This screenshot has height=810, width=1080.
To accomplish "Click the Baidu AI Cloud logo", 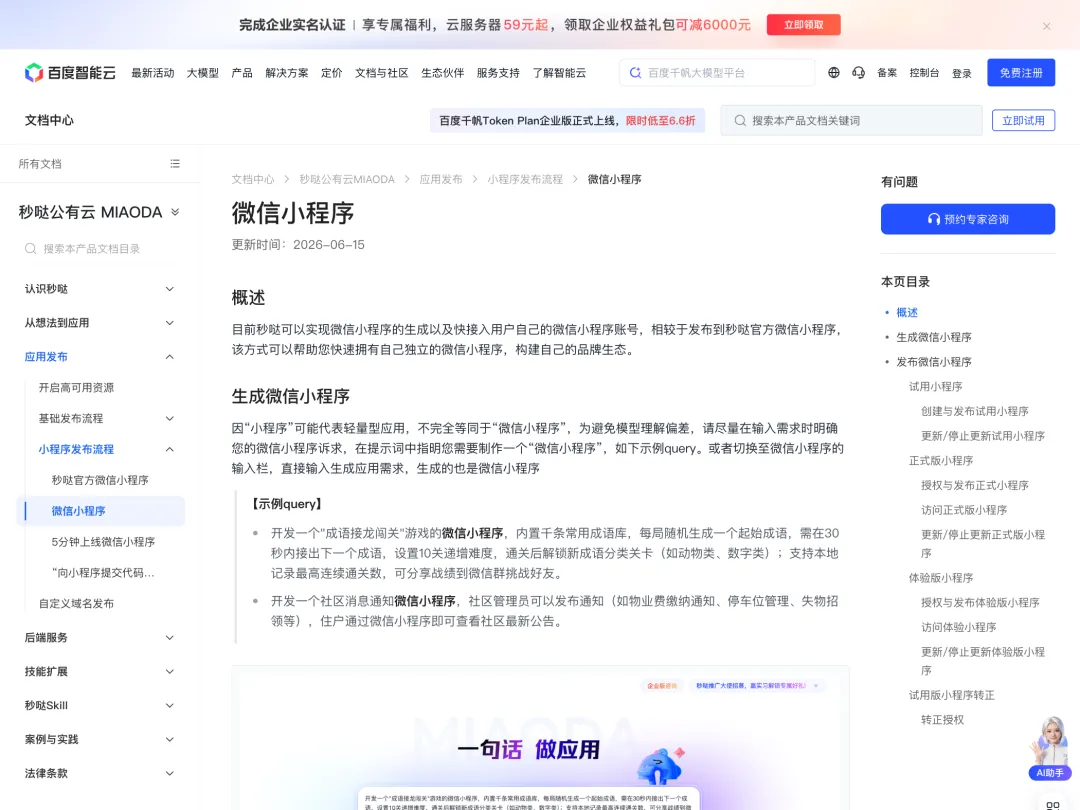I will pyautogui.click(x=70, y=72).
